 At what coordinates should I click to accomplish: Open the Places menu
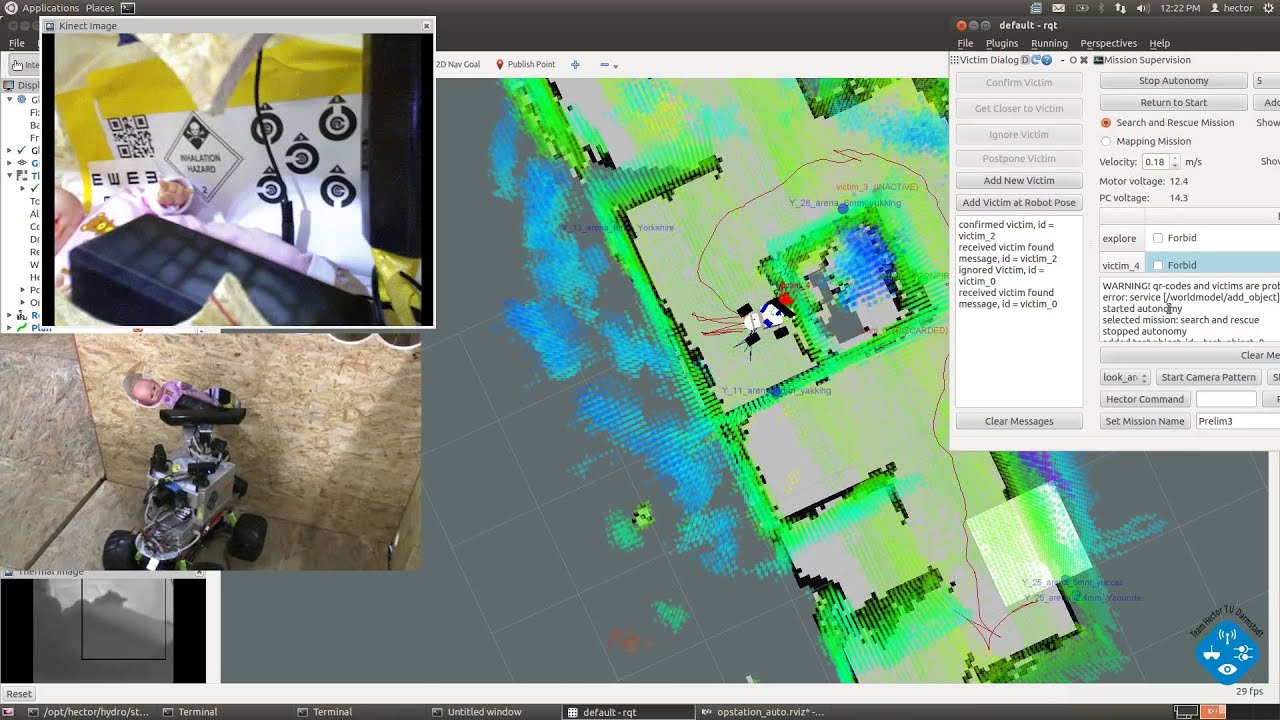[100, 8]
